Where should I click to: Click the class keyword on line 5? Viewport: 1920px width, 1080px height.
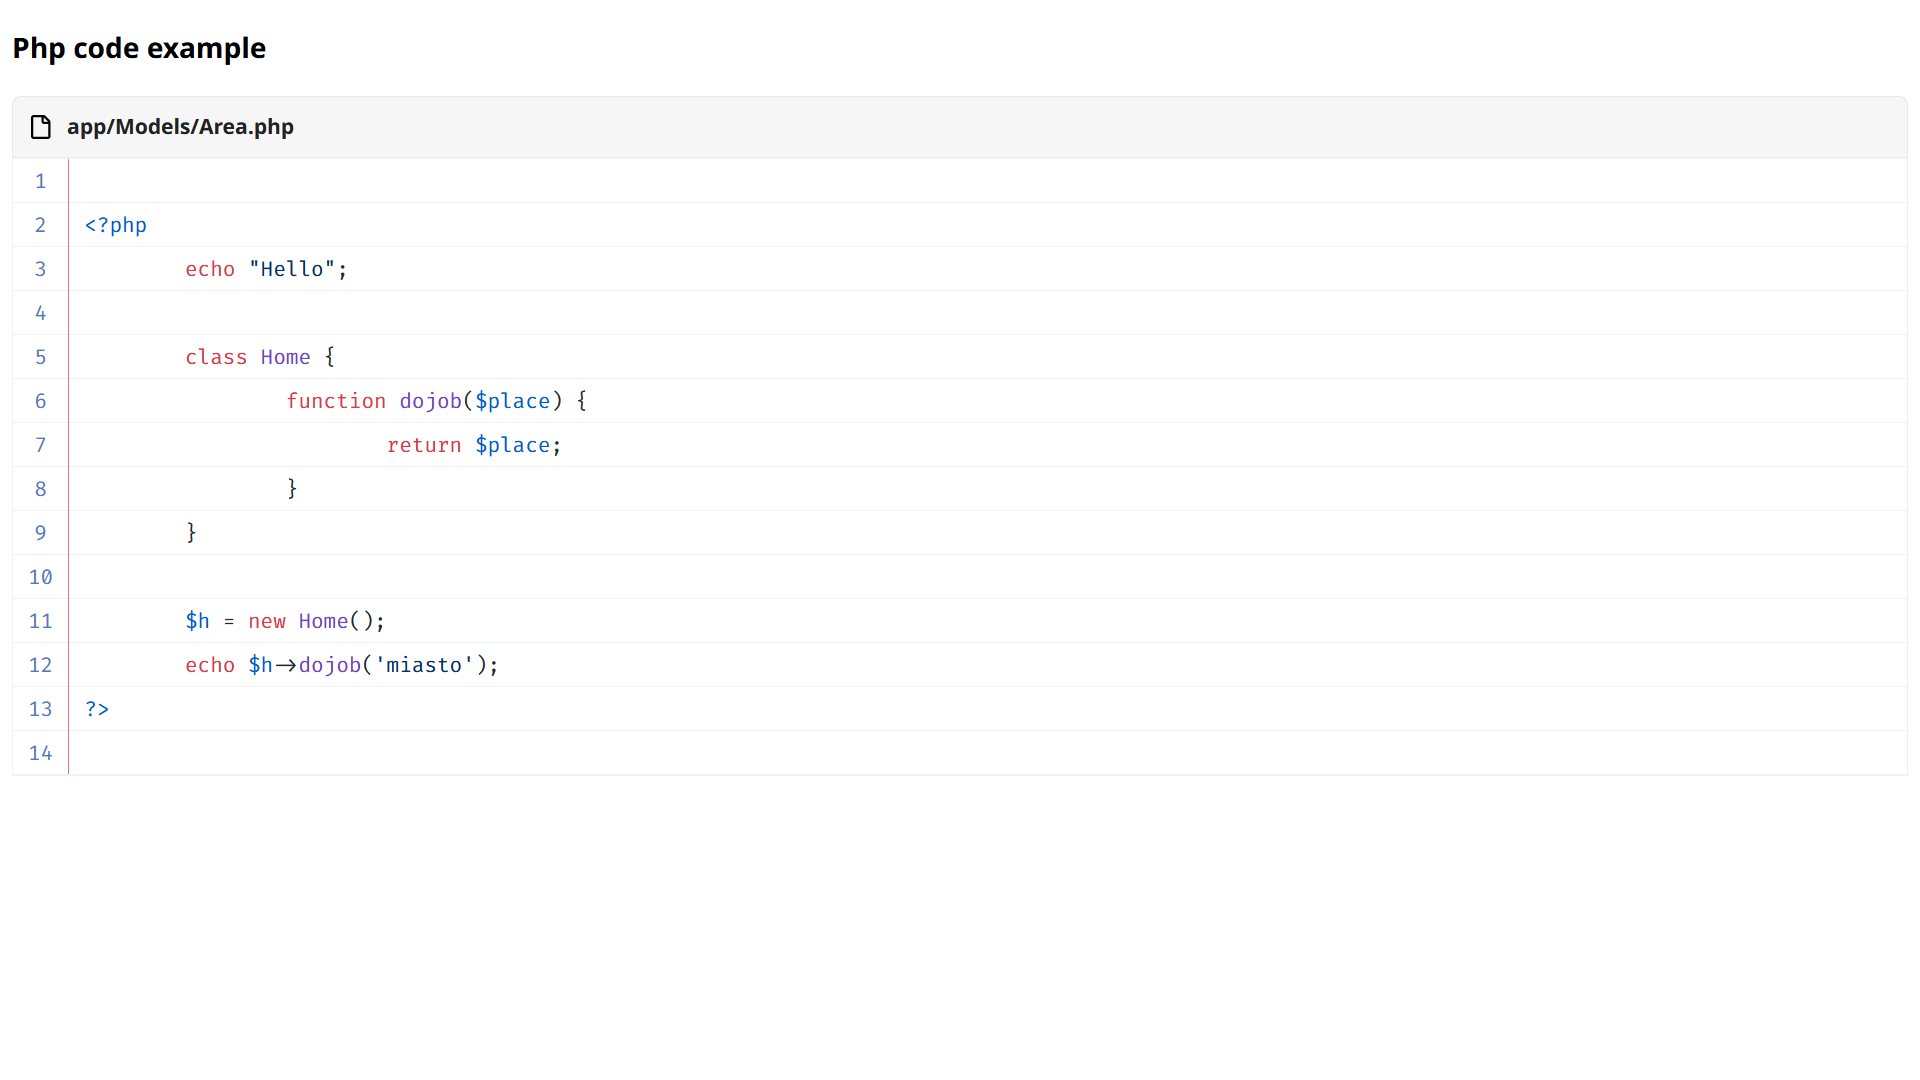[216, 357]
